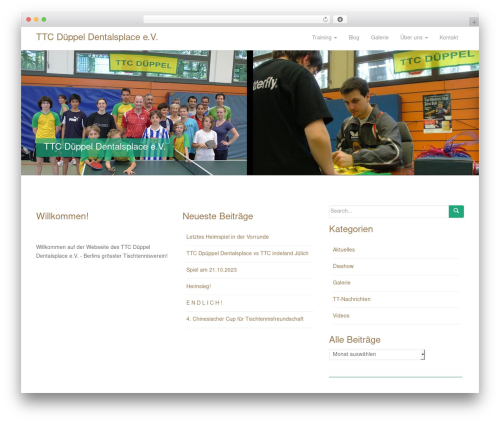The width and height of the screenshot is (500, 423).
Task: Open post 4. Chinesischer Cup für Tischtennisfreundschaft
Action: coord(245,319)
